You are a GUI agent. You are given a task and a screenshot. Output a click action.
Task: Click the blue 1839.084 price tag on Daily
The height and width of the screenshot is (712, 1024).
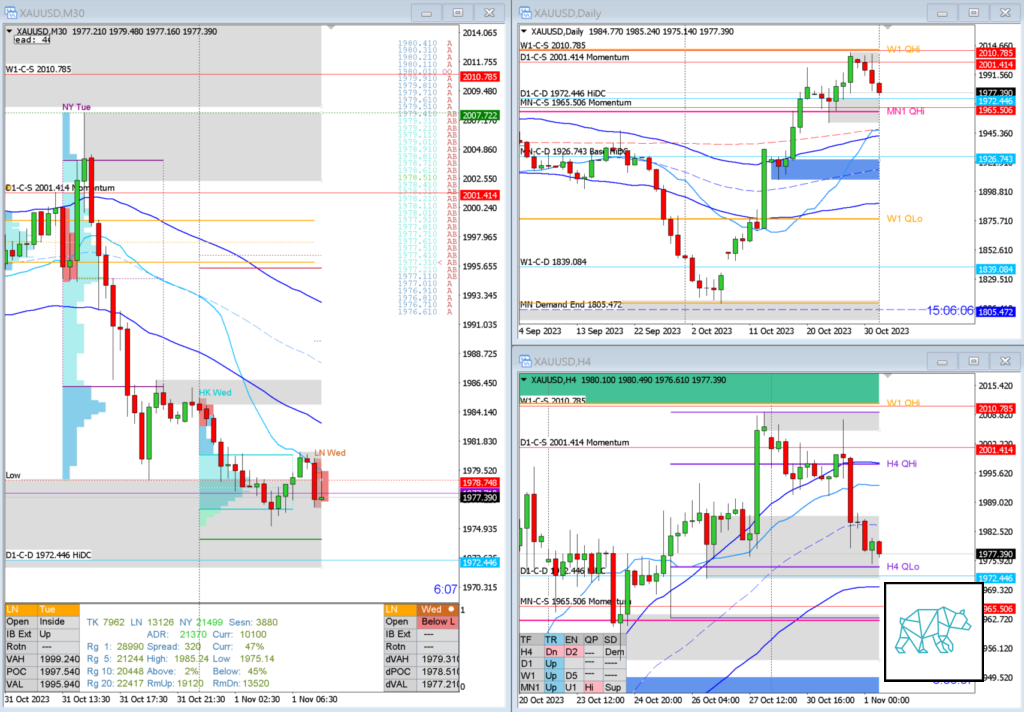pyautogui.click(x=995, y=269)
